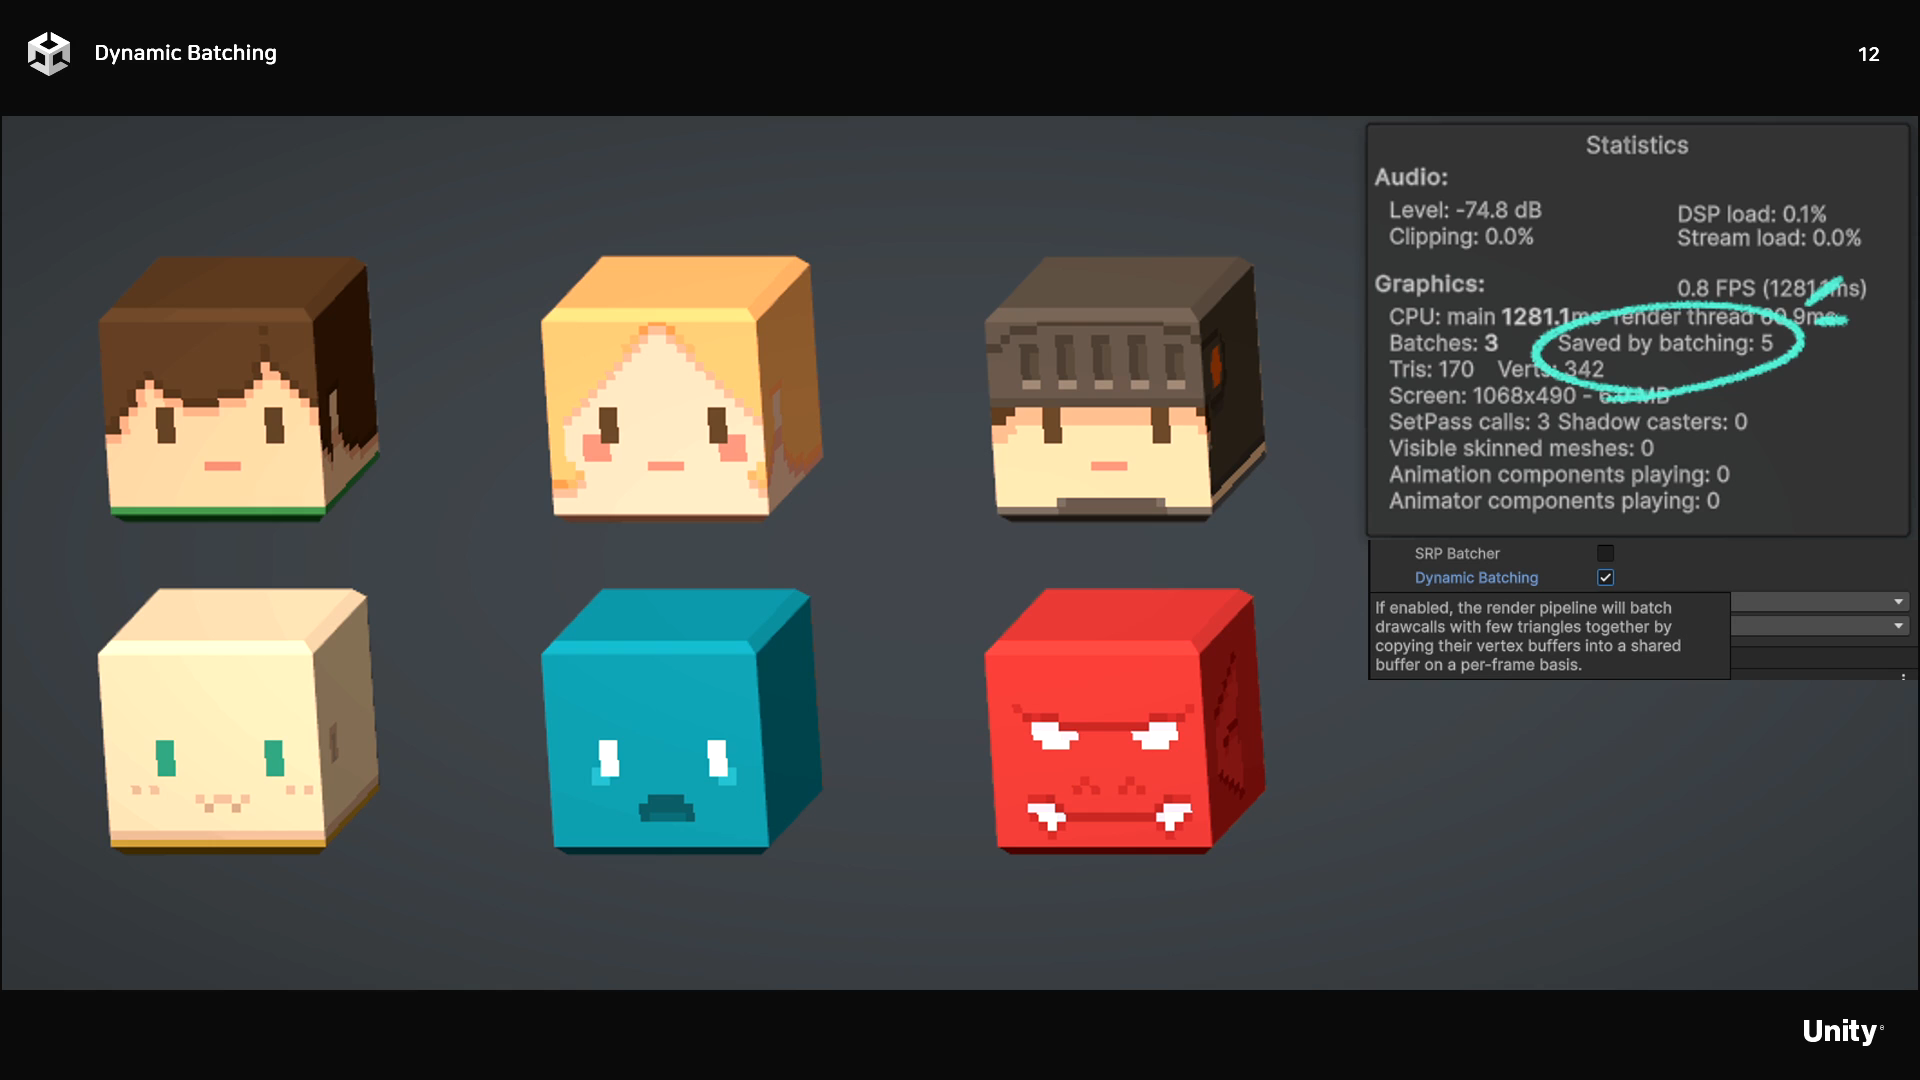Select the knight helmet cube head

click(1121, 390)
